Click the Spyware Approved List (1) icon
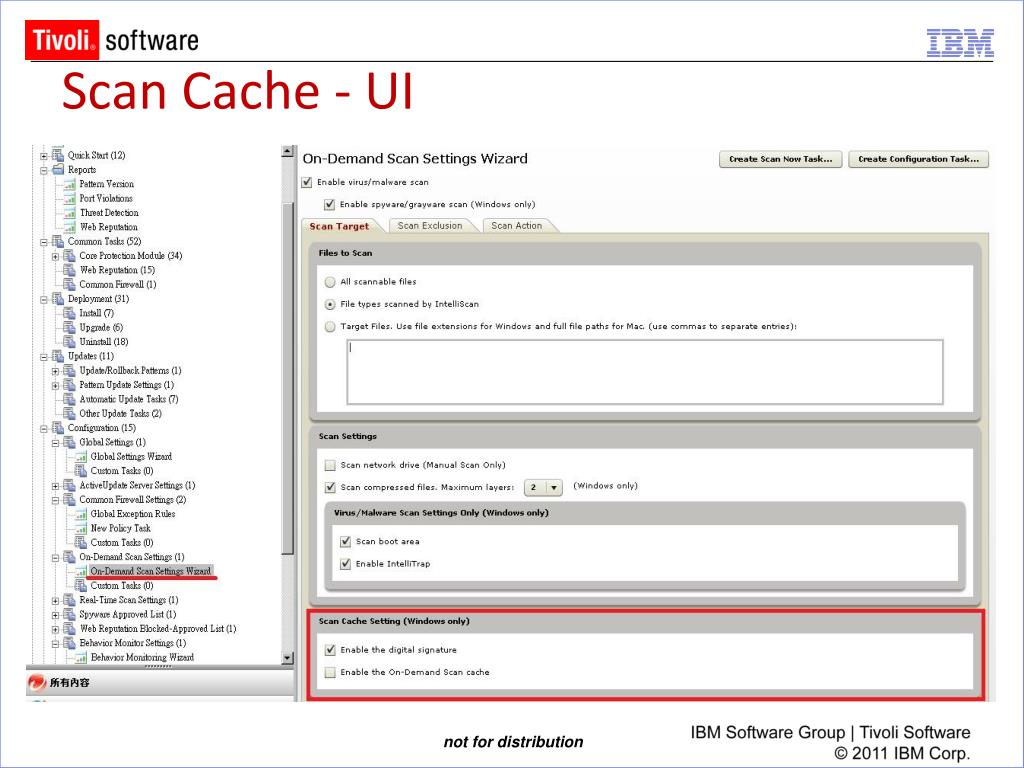This screenshot has width=1024, height=768. (69, 615)
